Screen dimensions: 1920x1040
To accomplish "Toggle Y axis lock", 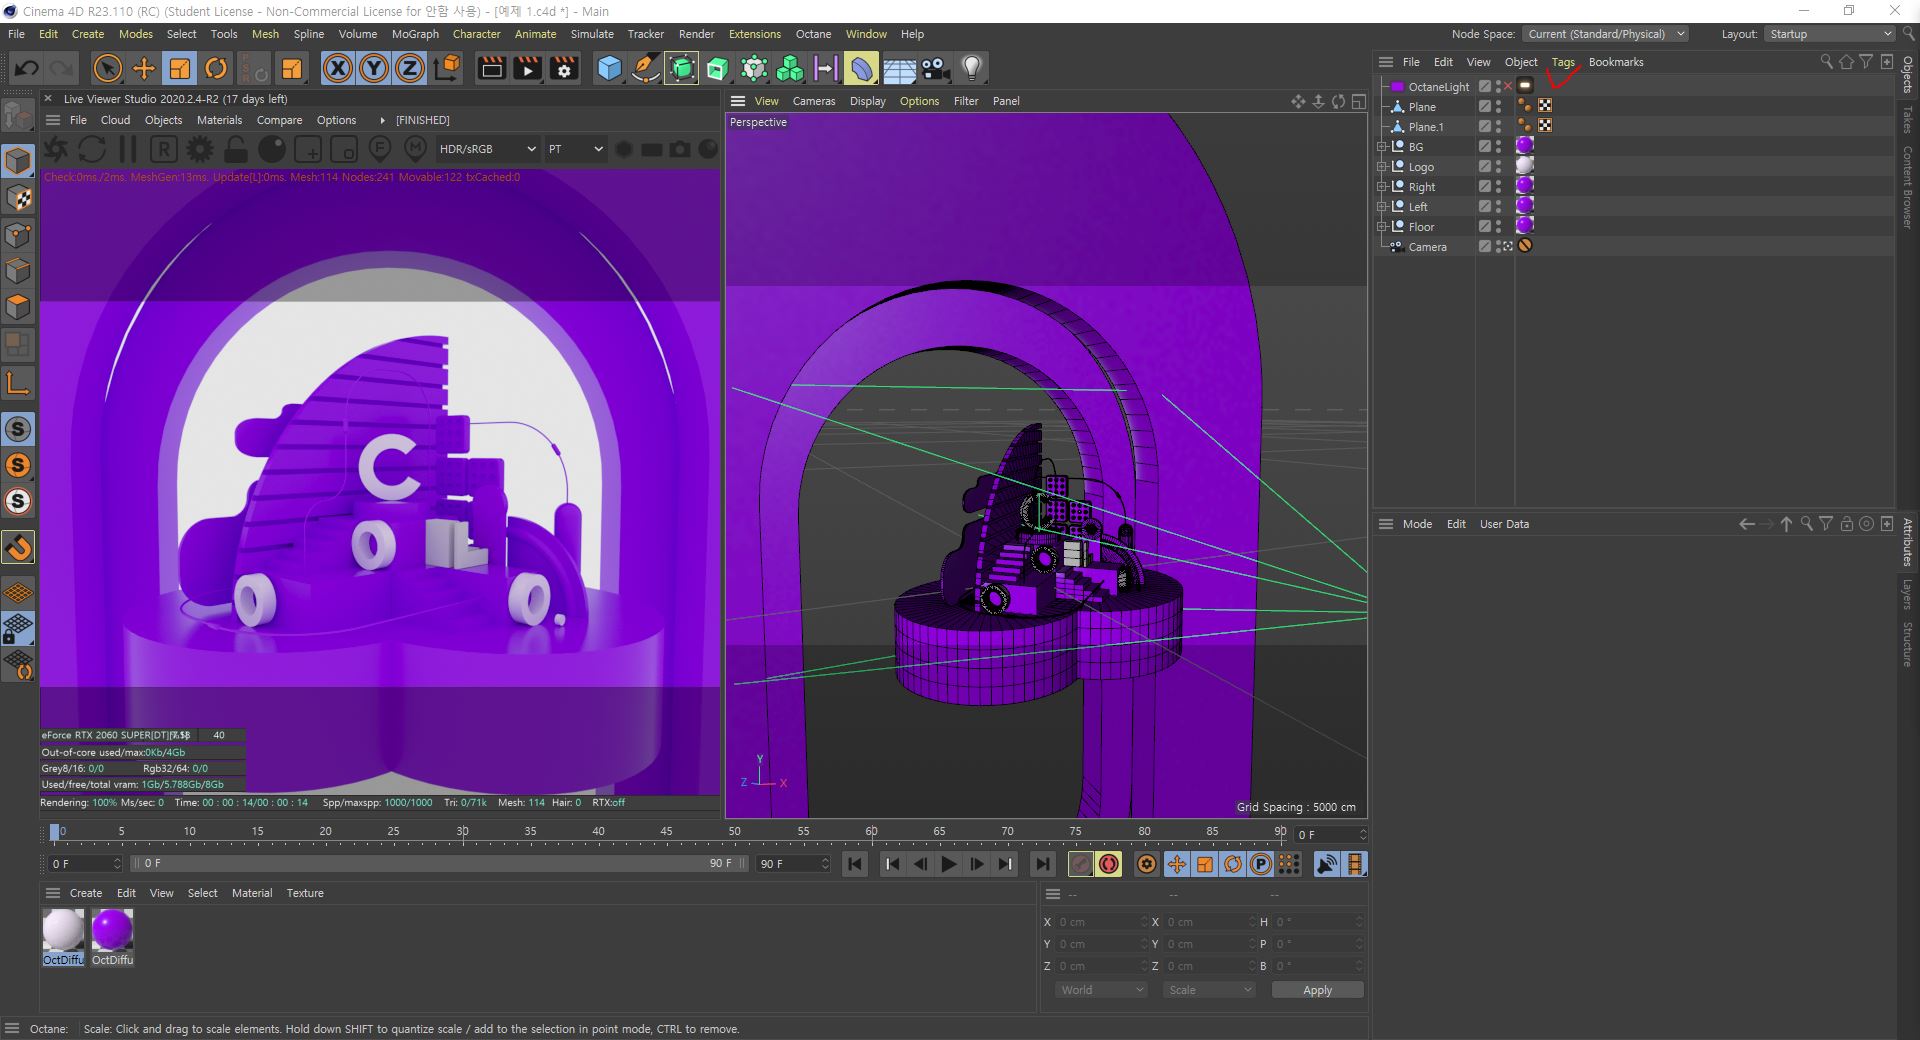I will pyautogui.click(x=374, y=68).
